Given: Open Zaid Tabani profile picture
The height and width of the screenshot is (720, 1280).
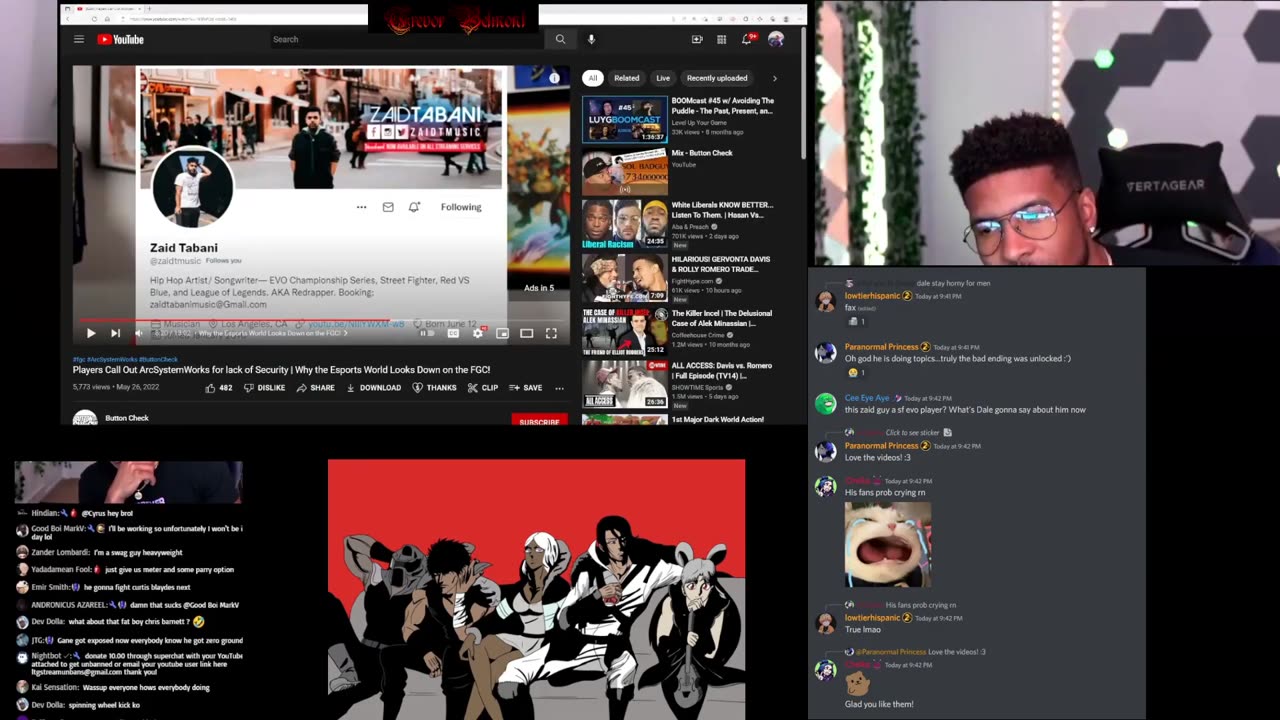Looking at the screenshot, I should point(193,186).
